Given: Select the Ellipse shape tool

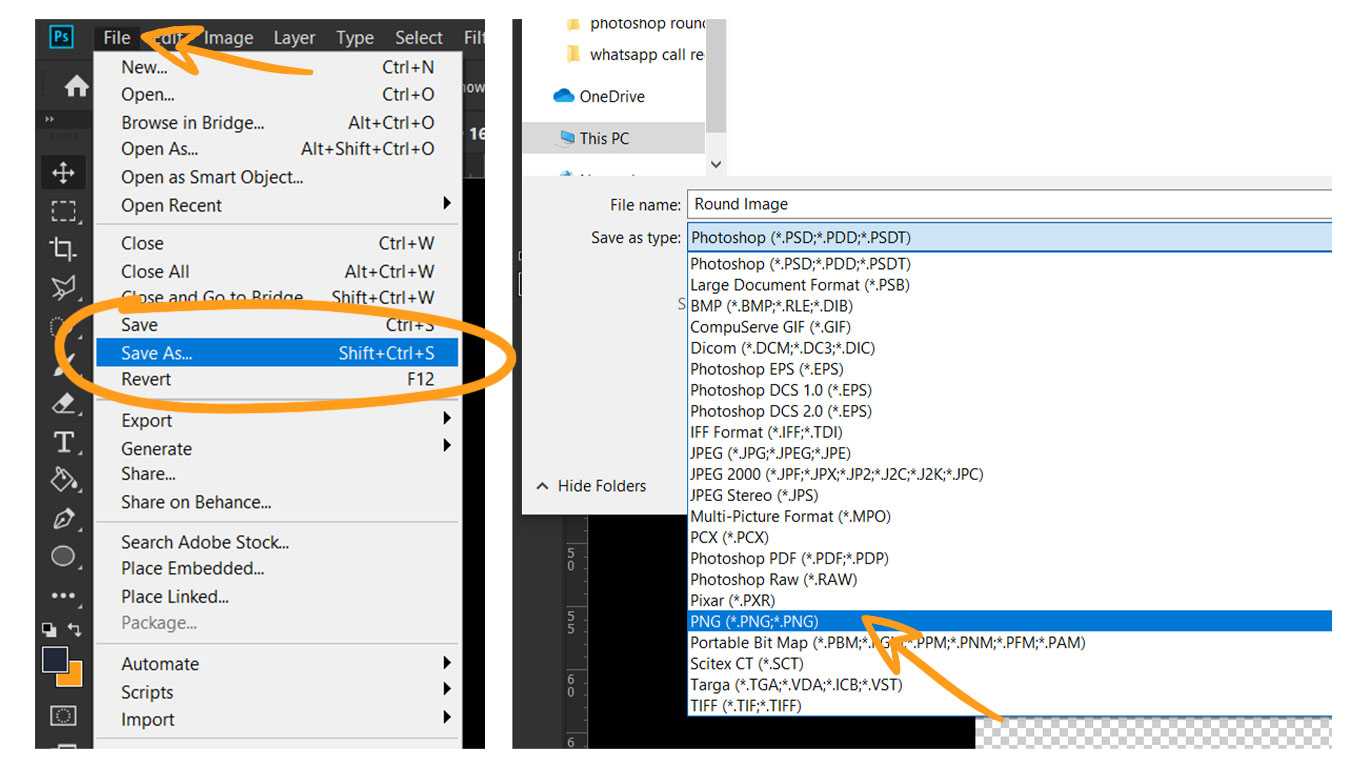Looking at the screenshot, I should click(x=63, y=557).
